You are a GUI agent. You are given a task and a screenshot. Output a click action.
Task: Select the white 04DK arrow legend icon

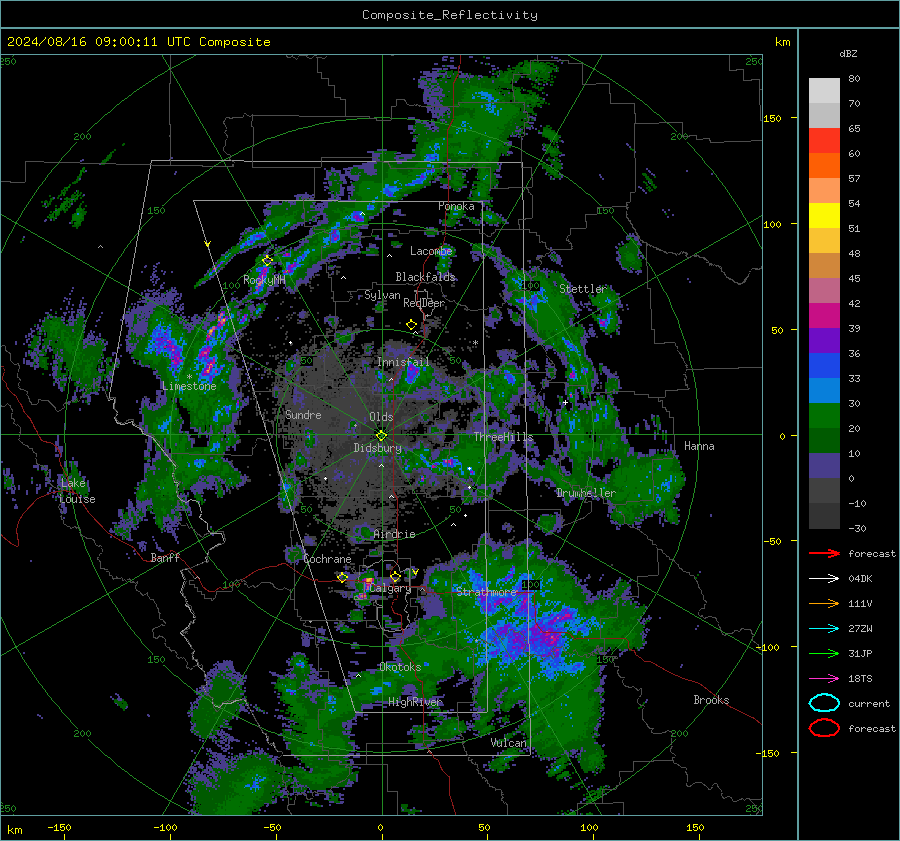[824, 579]
